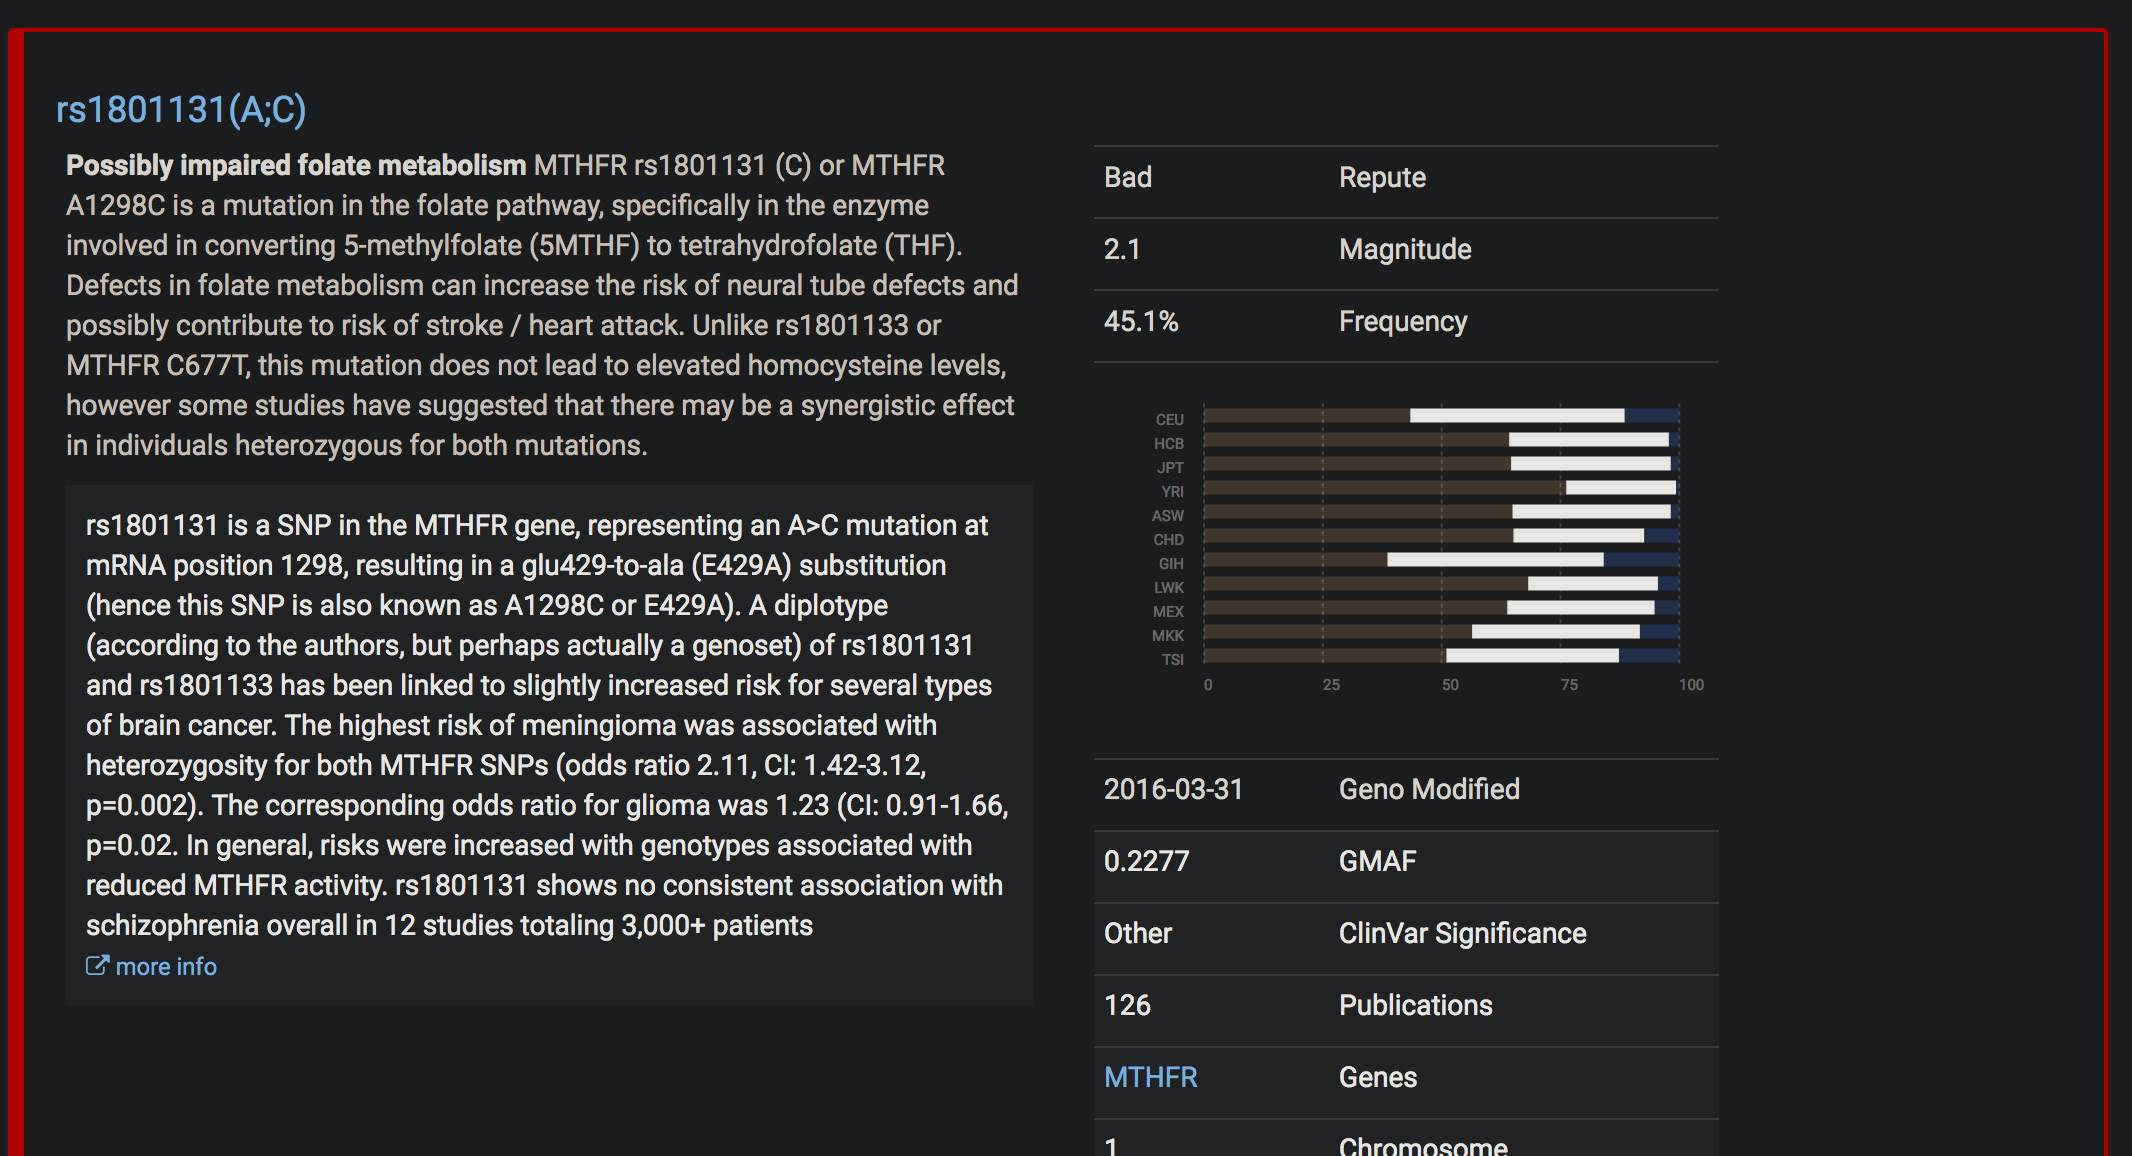2132x1156 pixels.
Task: Follow the 'more info' text link
Action: coord(166,967)
